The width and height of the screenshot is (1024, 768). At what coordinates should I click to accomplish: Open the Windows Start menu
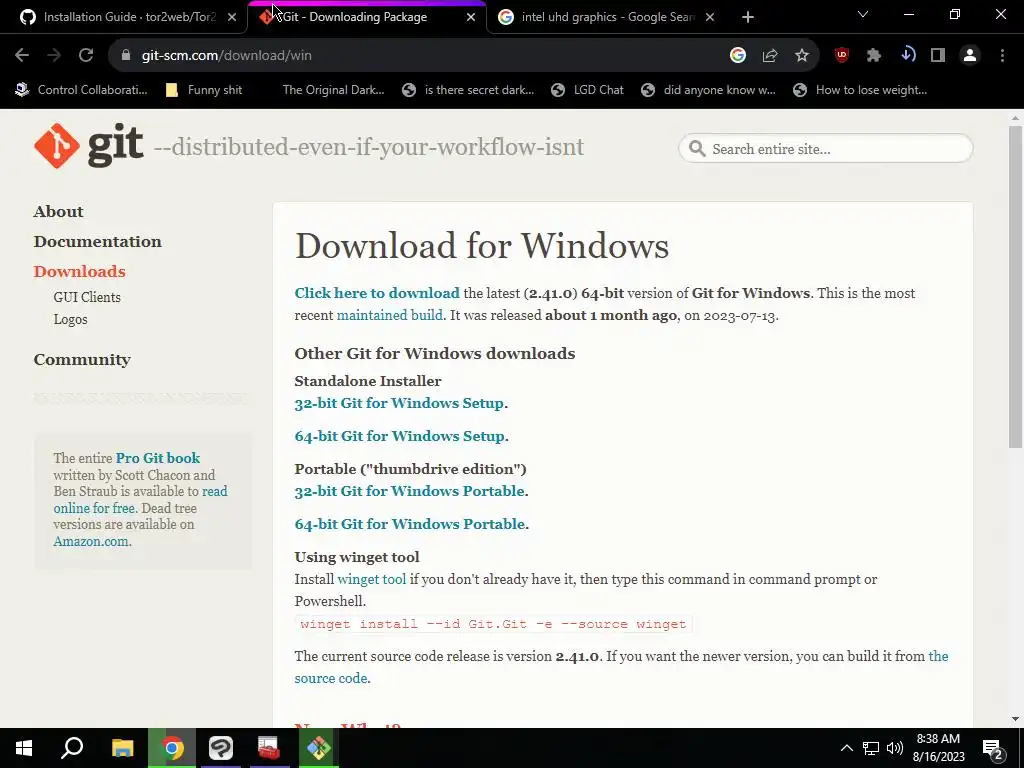[24, 748]
